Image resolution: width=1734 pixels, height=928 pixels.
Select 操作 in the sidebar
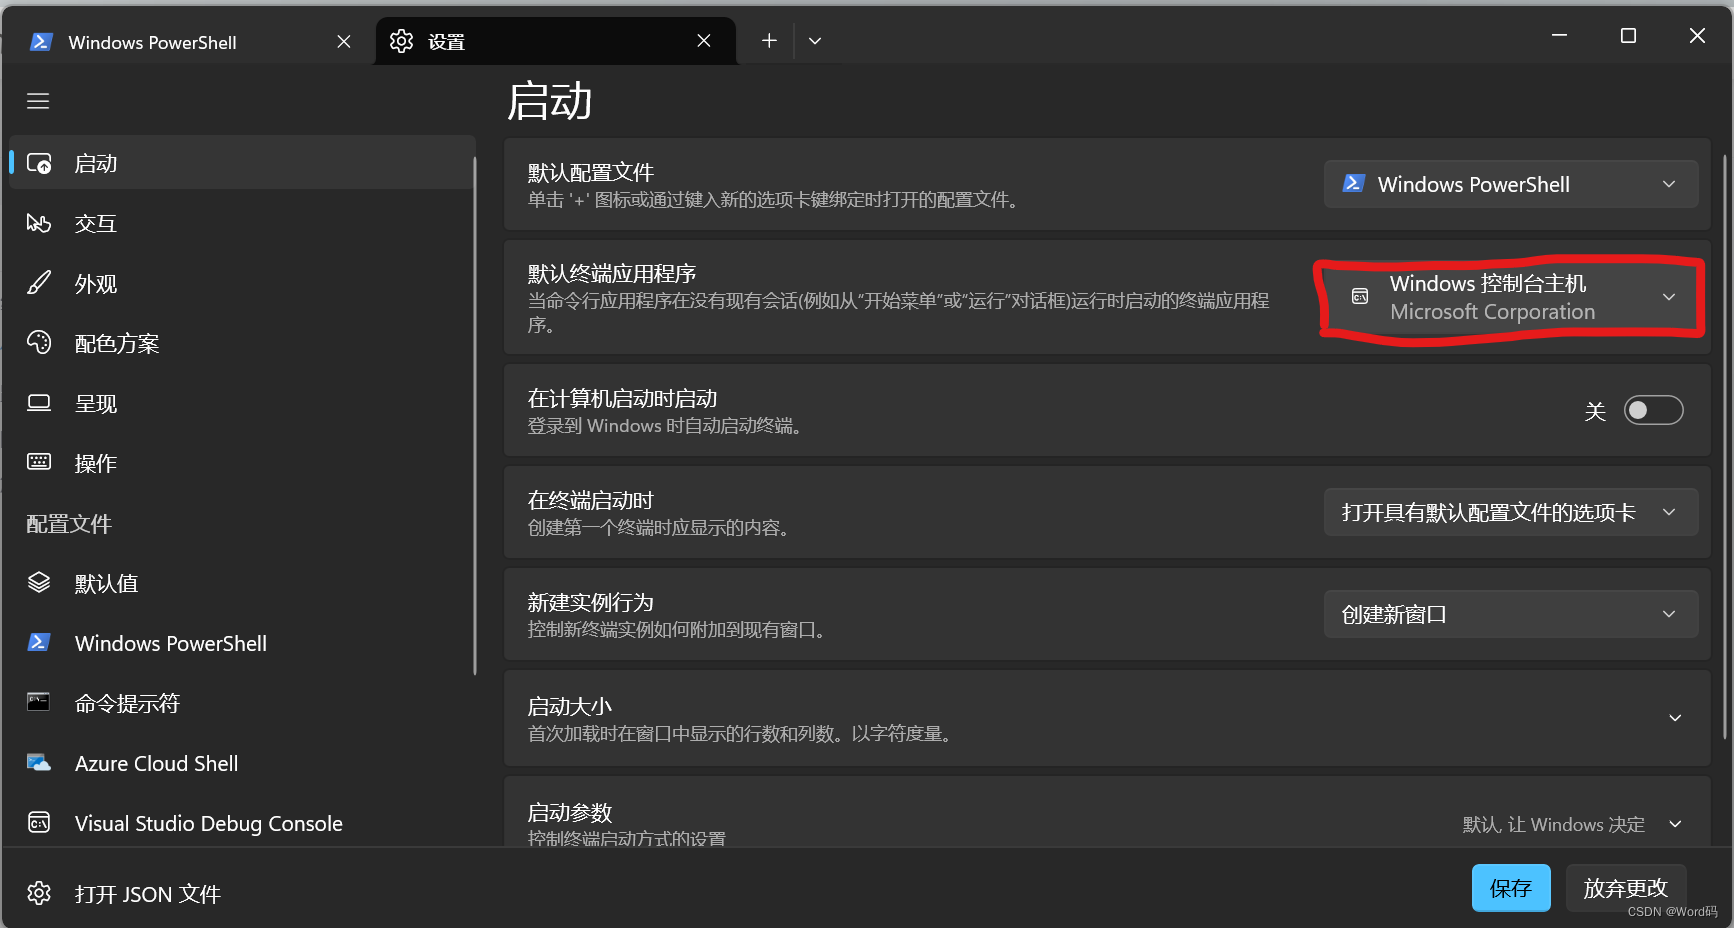pyautogui.click(x=242, y=463)
